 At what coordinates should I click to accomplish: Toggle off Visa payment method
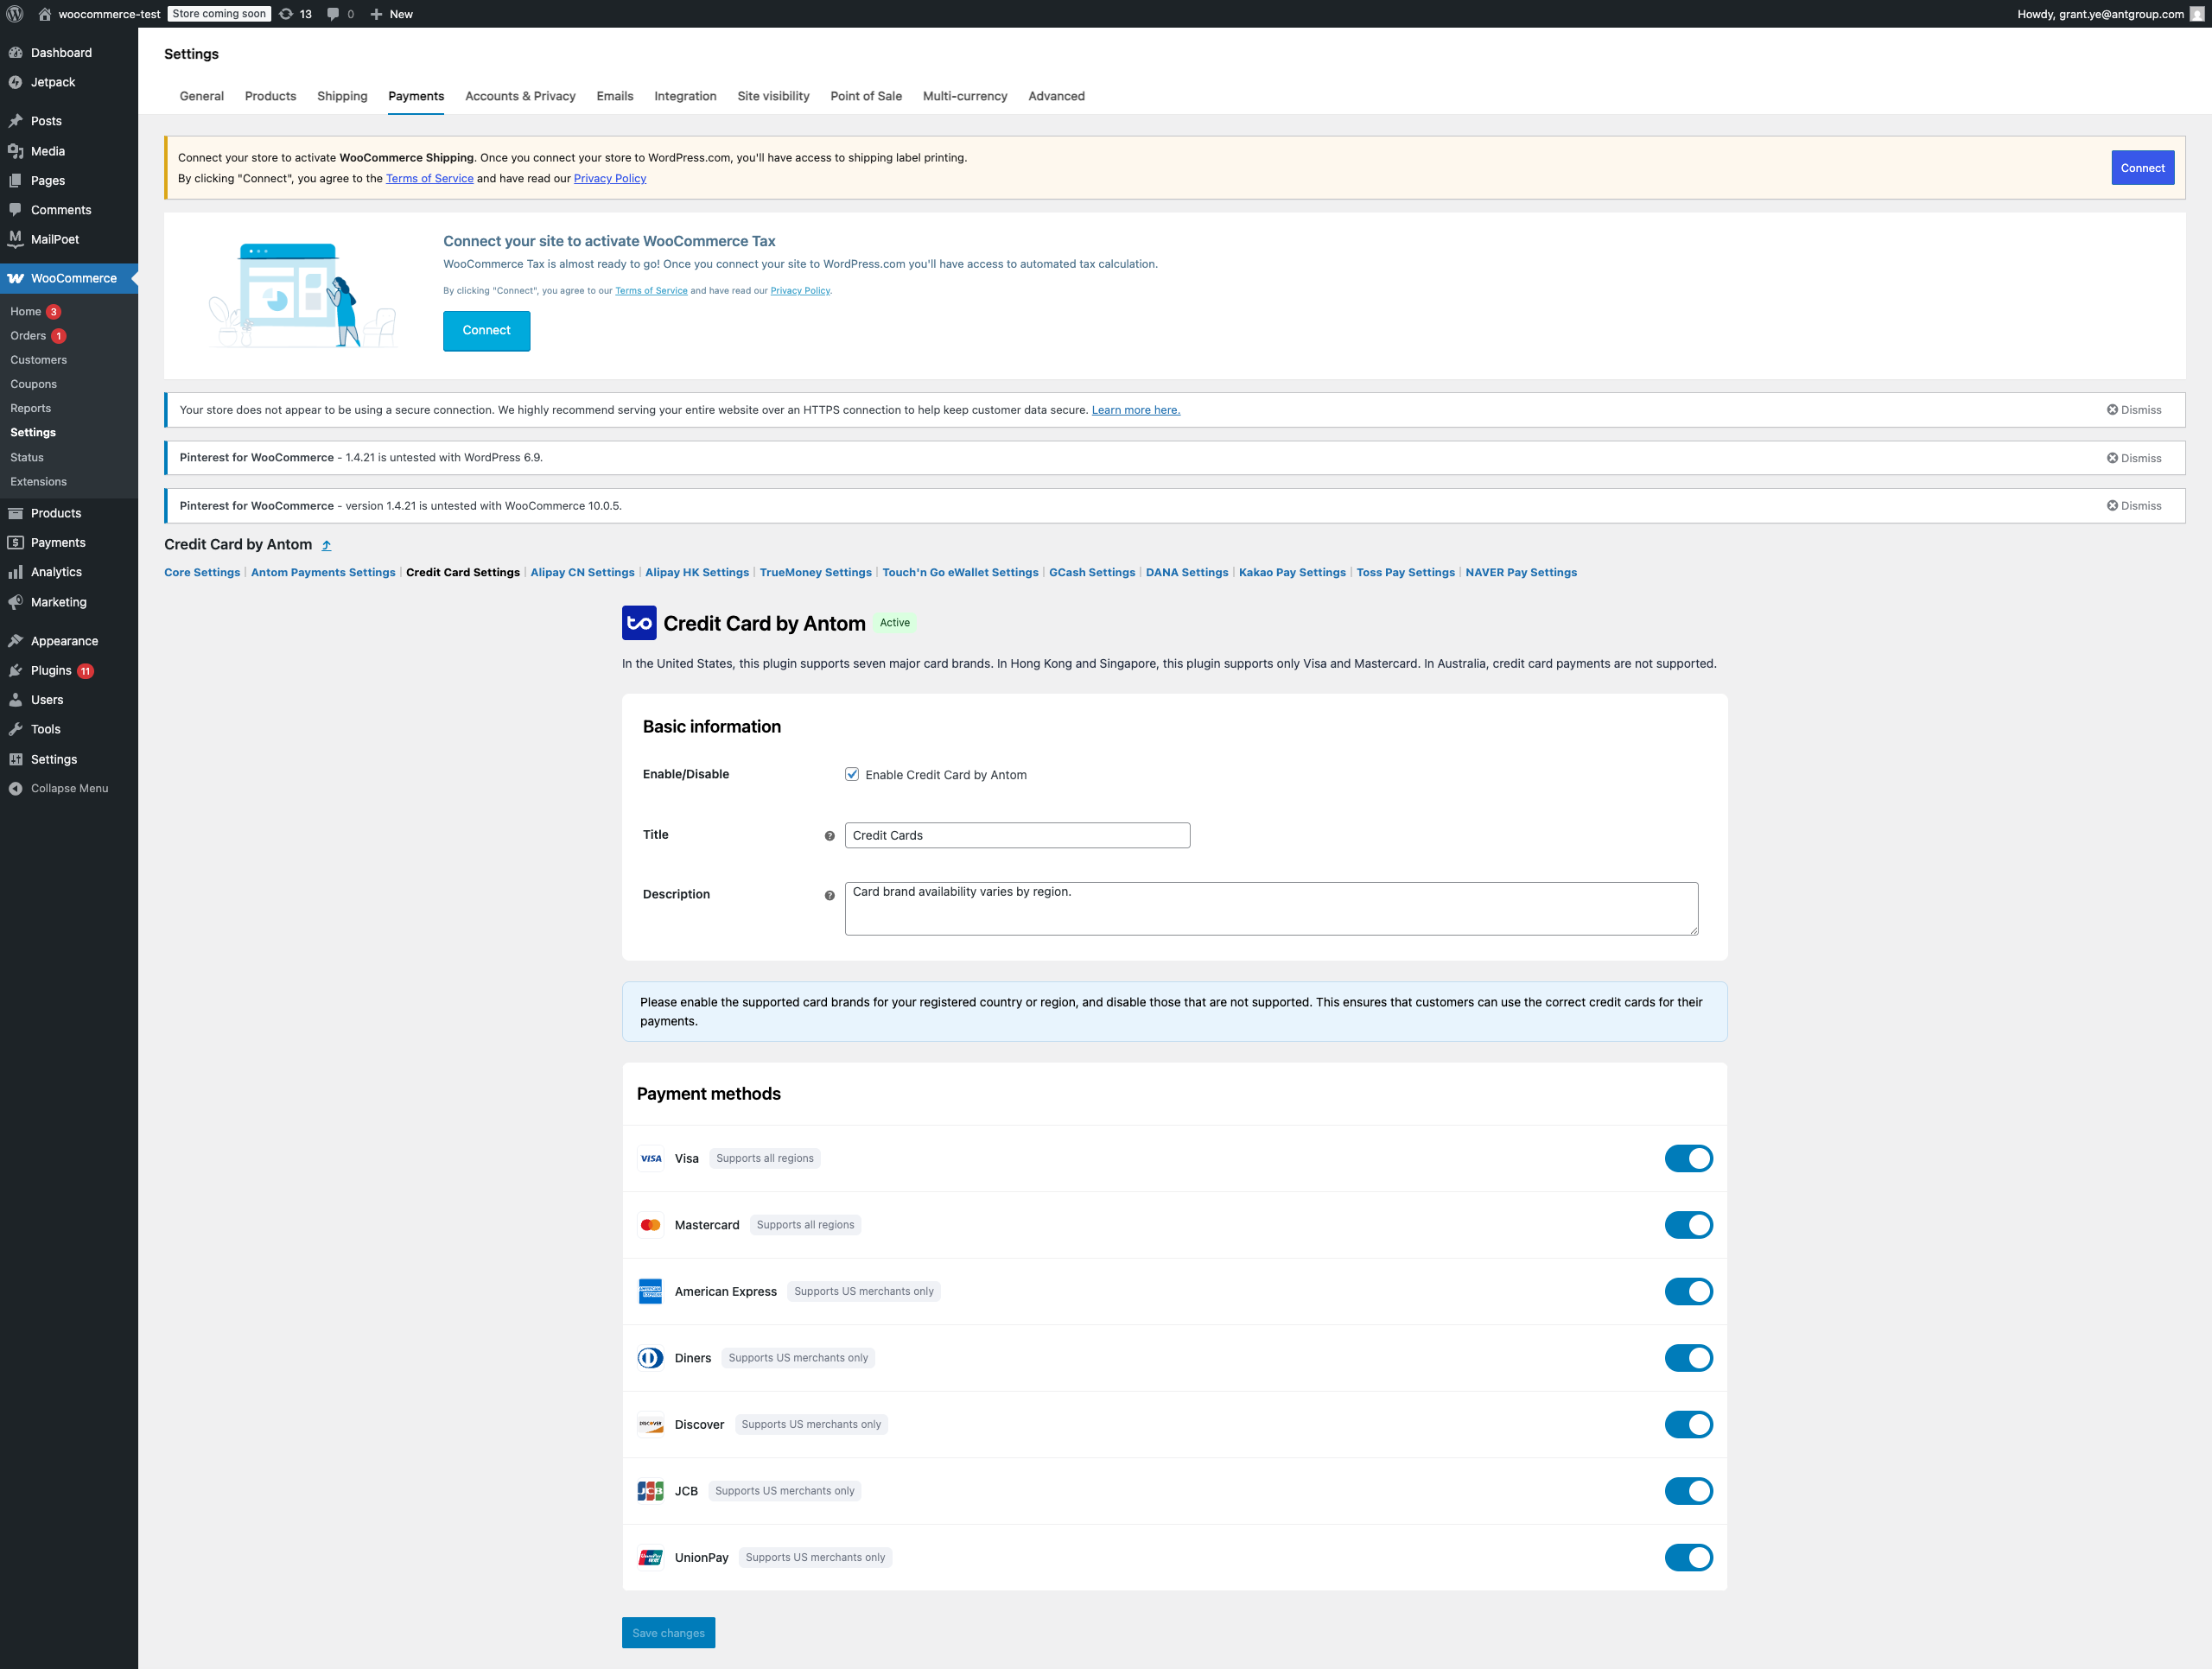click(x=1688, y=1158)
